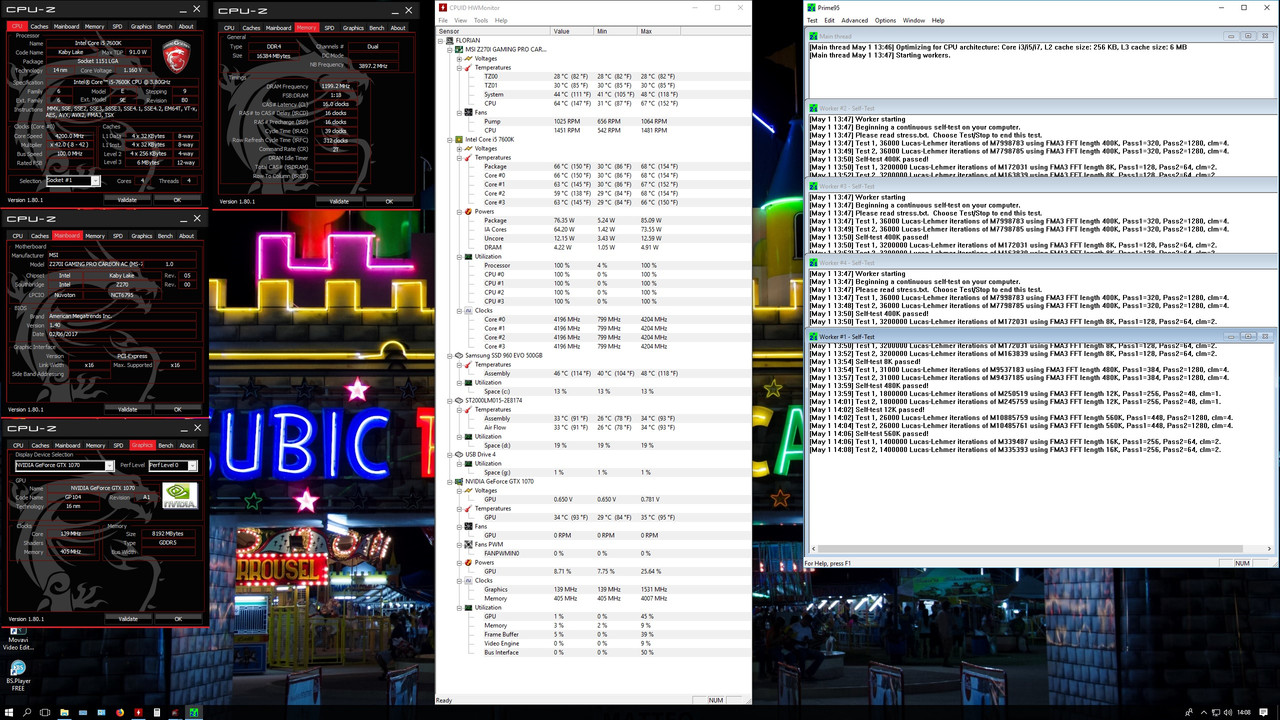Click the Max column header in HWMonitor
Screen dimensions: 1280x720
pyautogui.click(x=658, y=31)
